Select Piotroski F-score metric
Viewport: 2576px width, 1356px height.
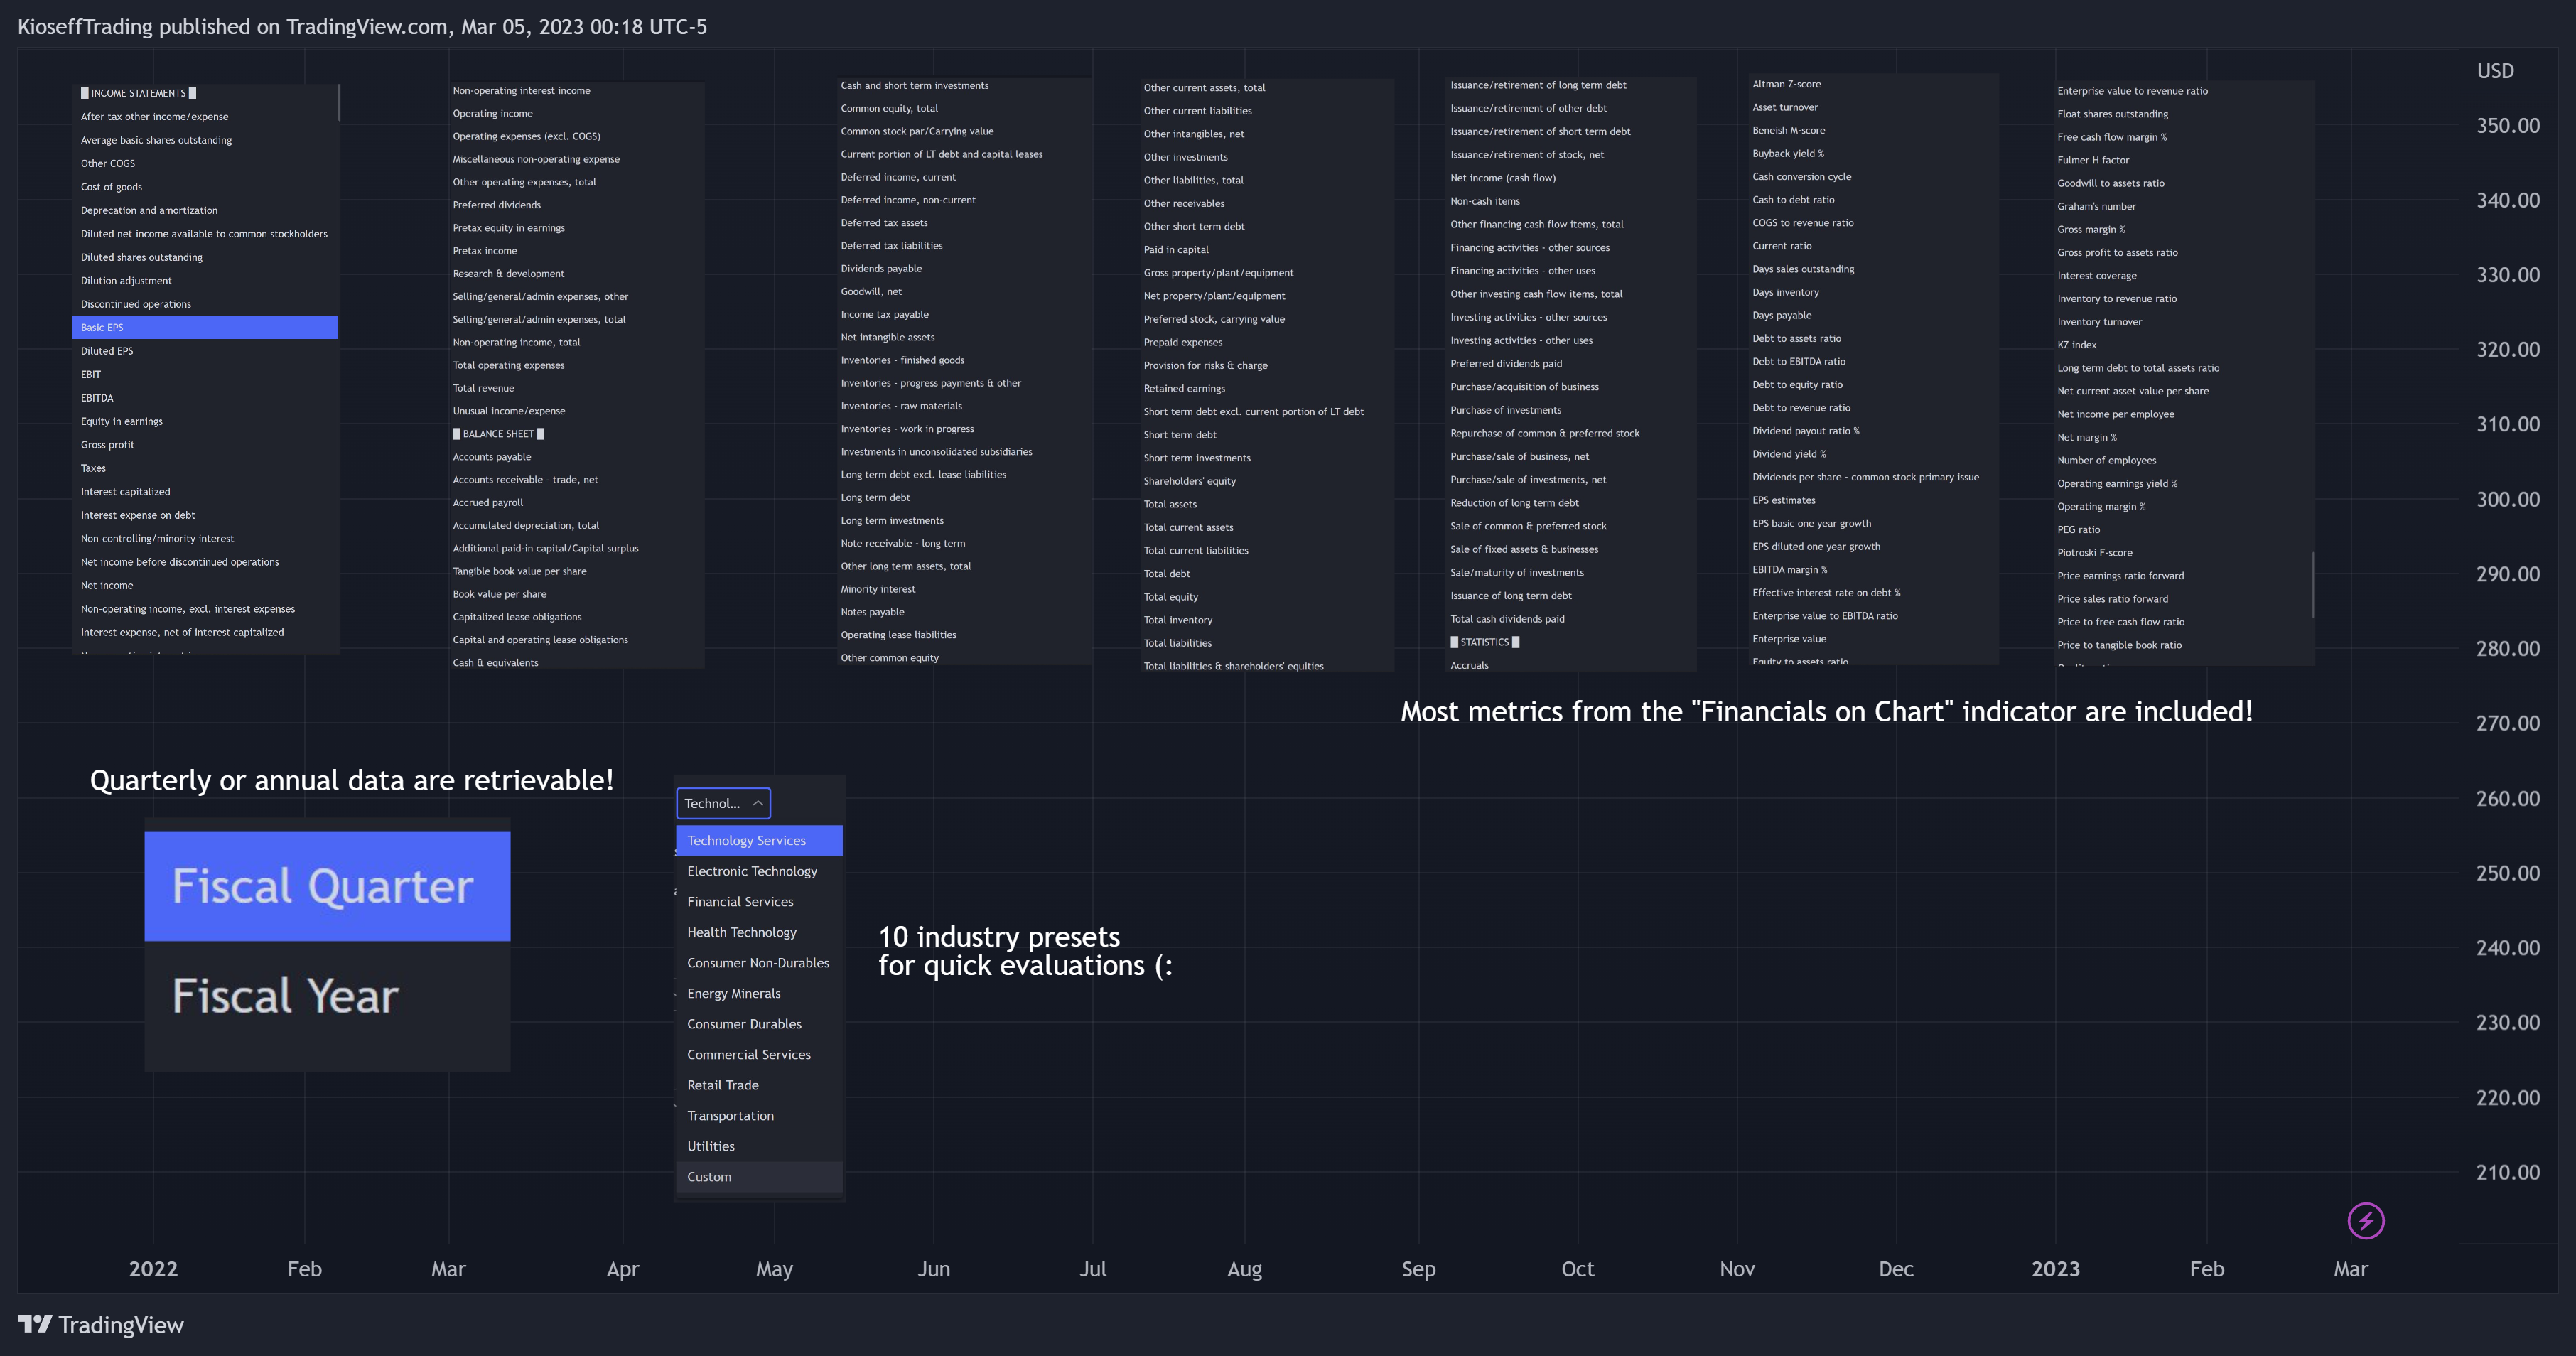click(2094, 553)
